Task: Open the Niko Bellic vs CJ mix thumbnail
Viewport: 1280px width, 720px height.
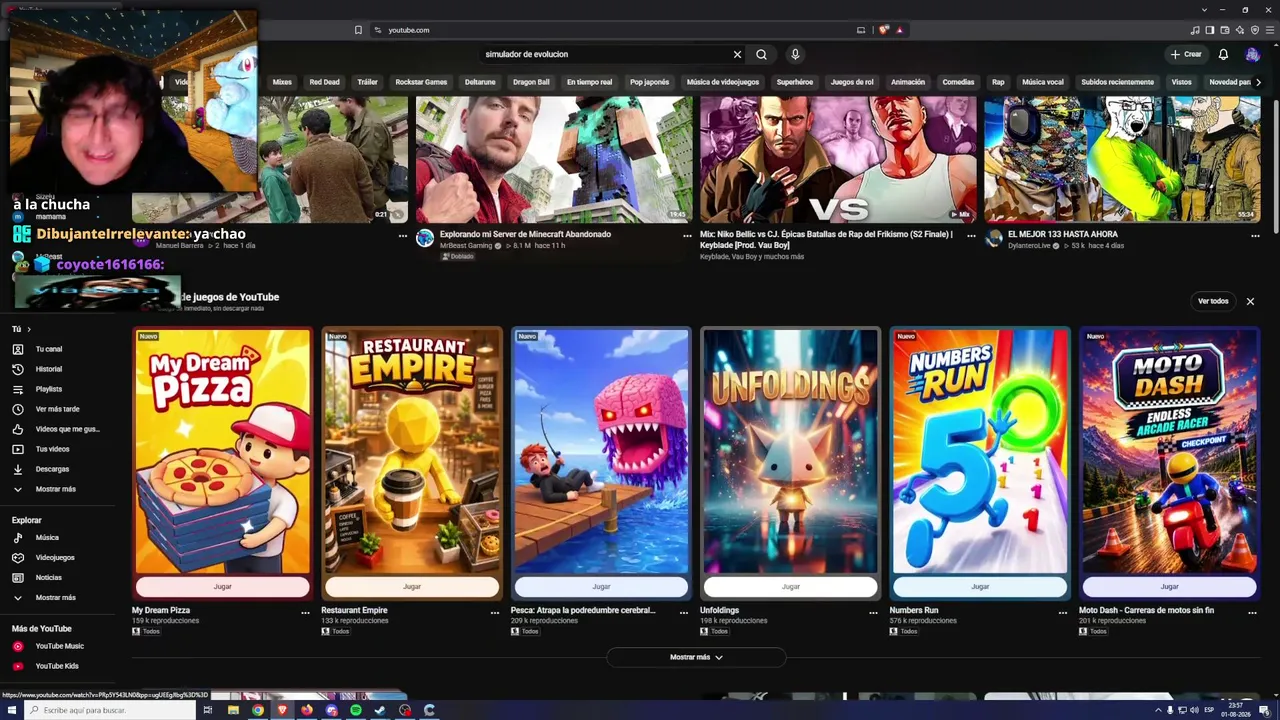Action: (838, 159)
